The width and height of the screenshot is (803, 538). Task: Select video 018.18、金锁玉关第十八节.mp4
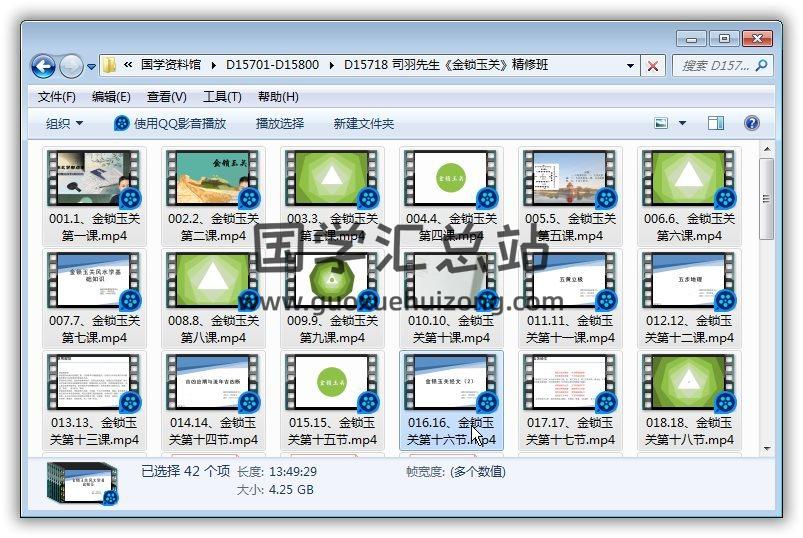pyautogui.click(x=689, y=400)
